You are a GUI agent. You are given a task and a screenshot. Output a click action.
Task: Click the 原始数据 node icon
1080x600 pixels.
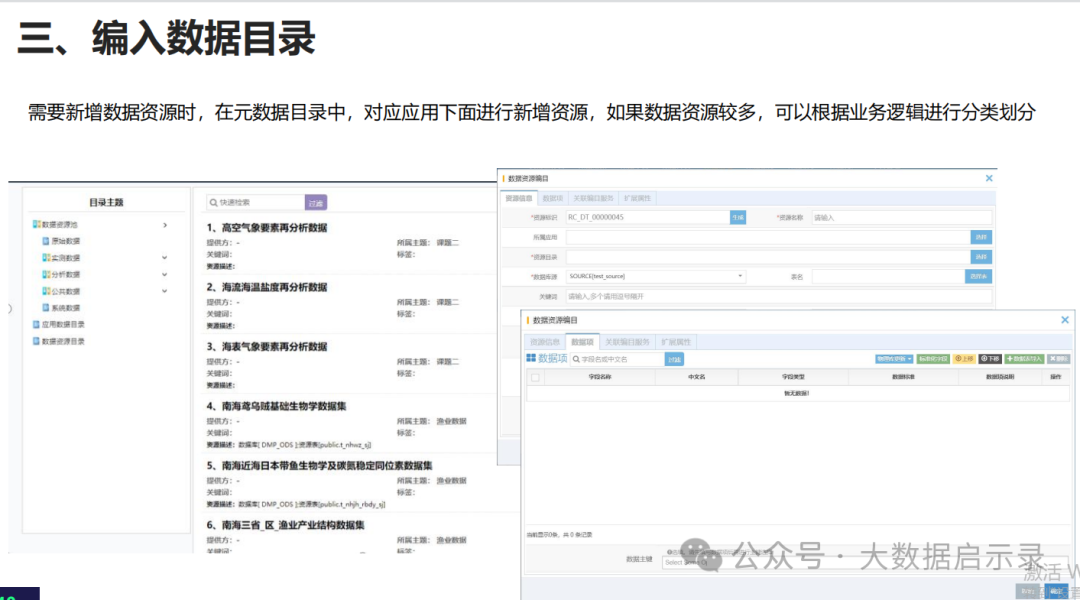pyautogui.click(x=46, y=241)
